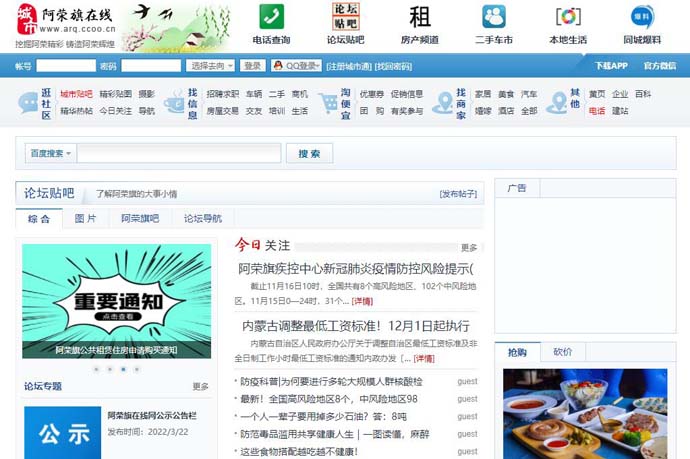The image size is (690, 459).
Task: Click the 搜索 search button
Action: 309,154
